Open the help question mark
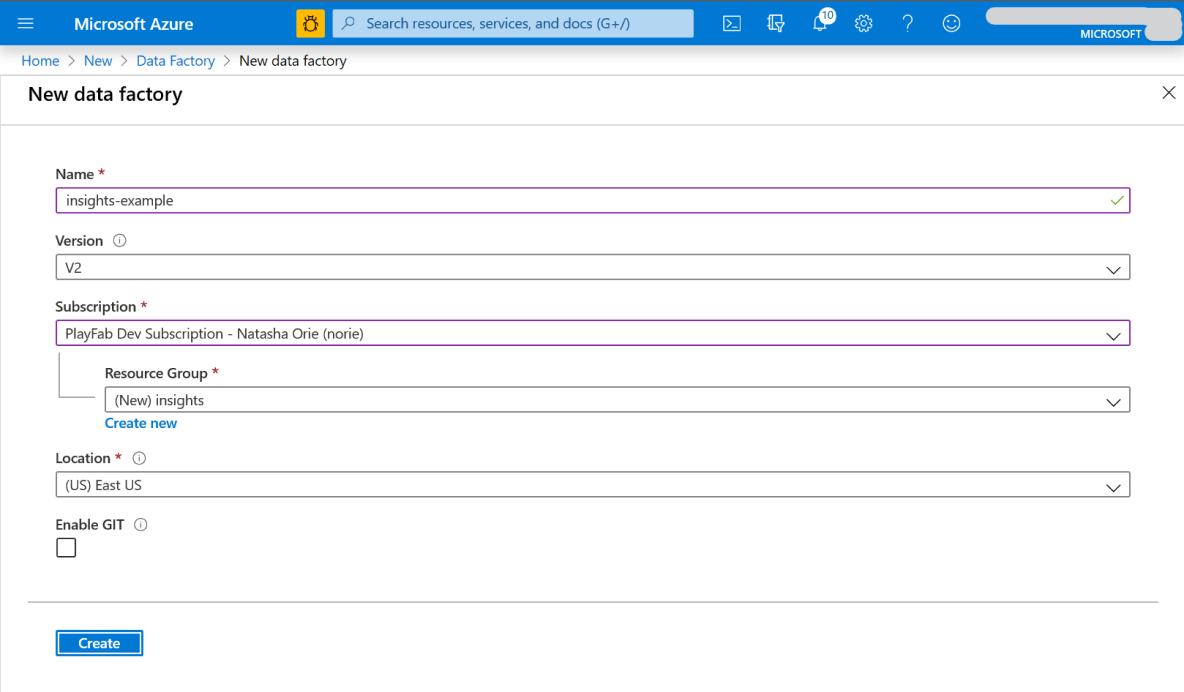The width and height of the screenshot is (1184, 692). pos(907,23)
